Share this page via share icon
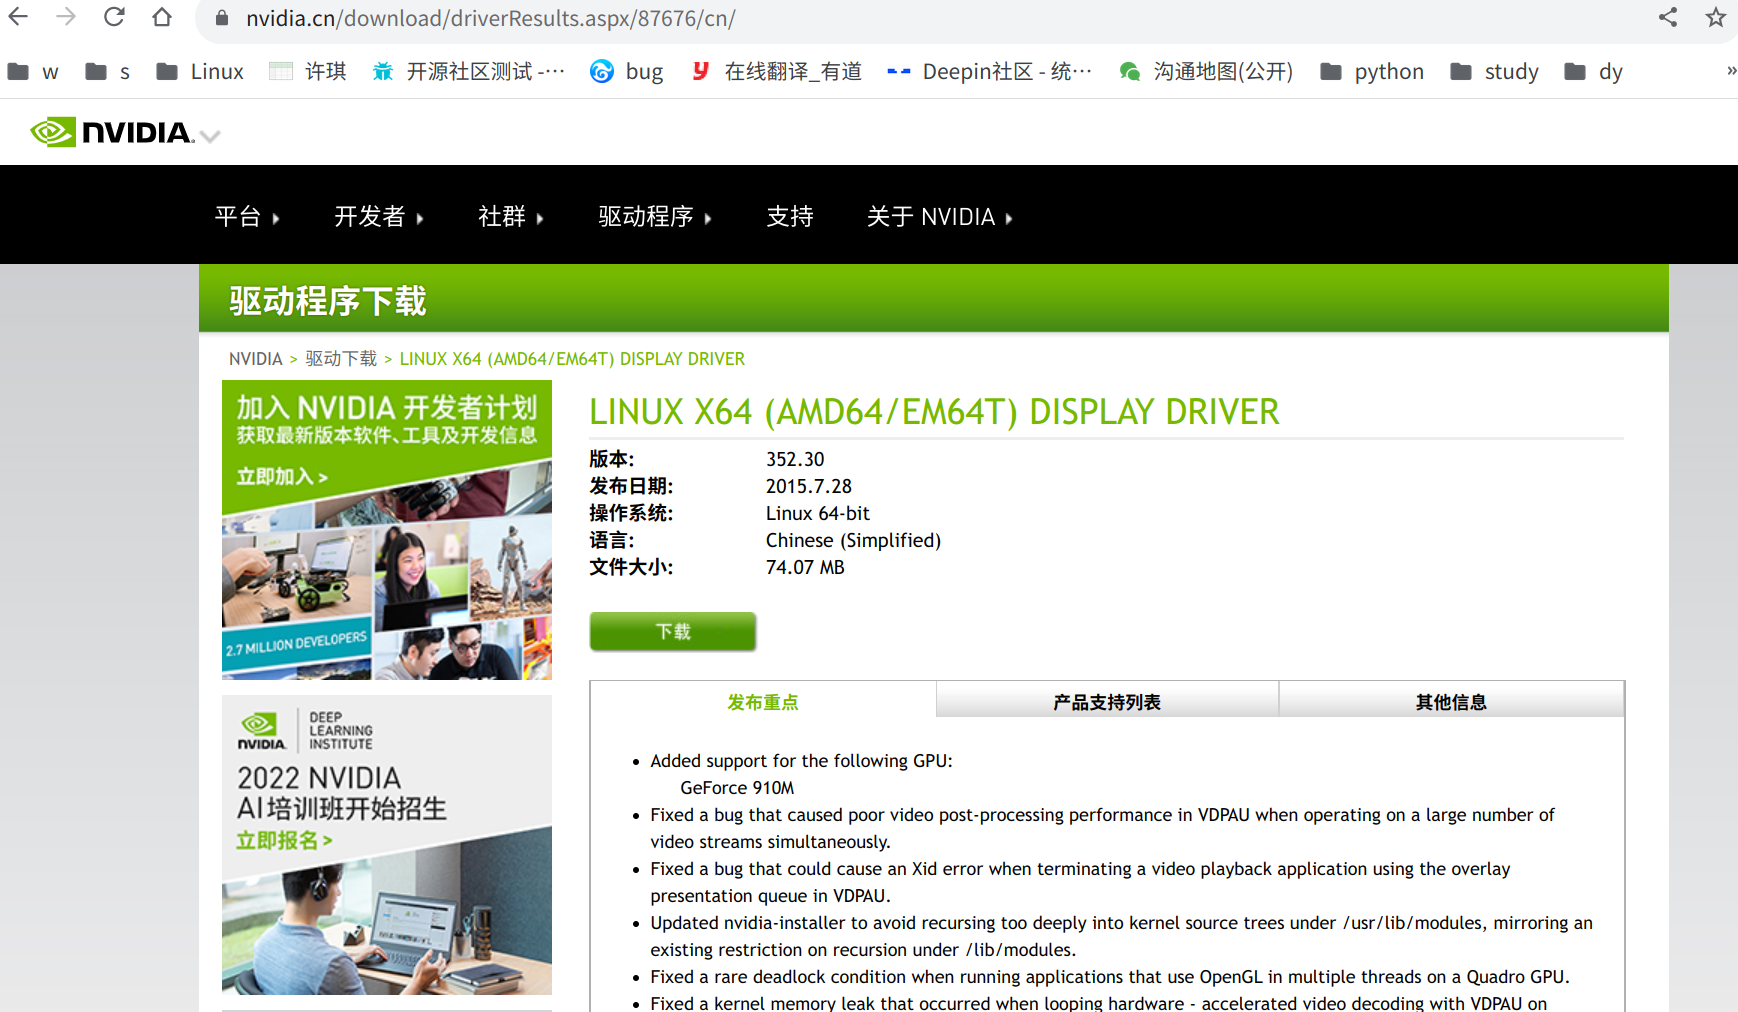 (1668, 17)
